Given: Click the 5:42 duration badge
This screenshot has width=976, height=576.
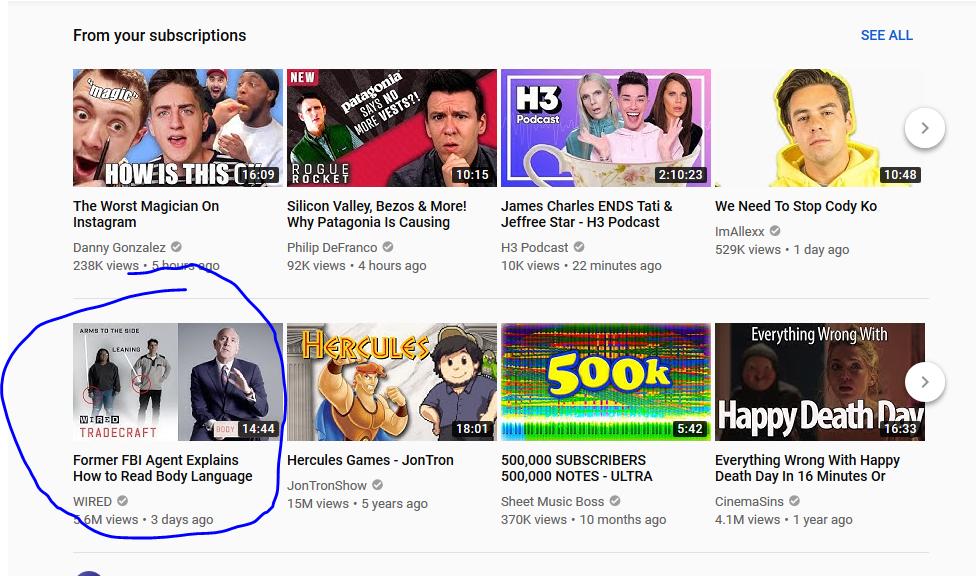Looking at the screenshot, I should 690,428.
